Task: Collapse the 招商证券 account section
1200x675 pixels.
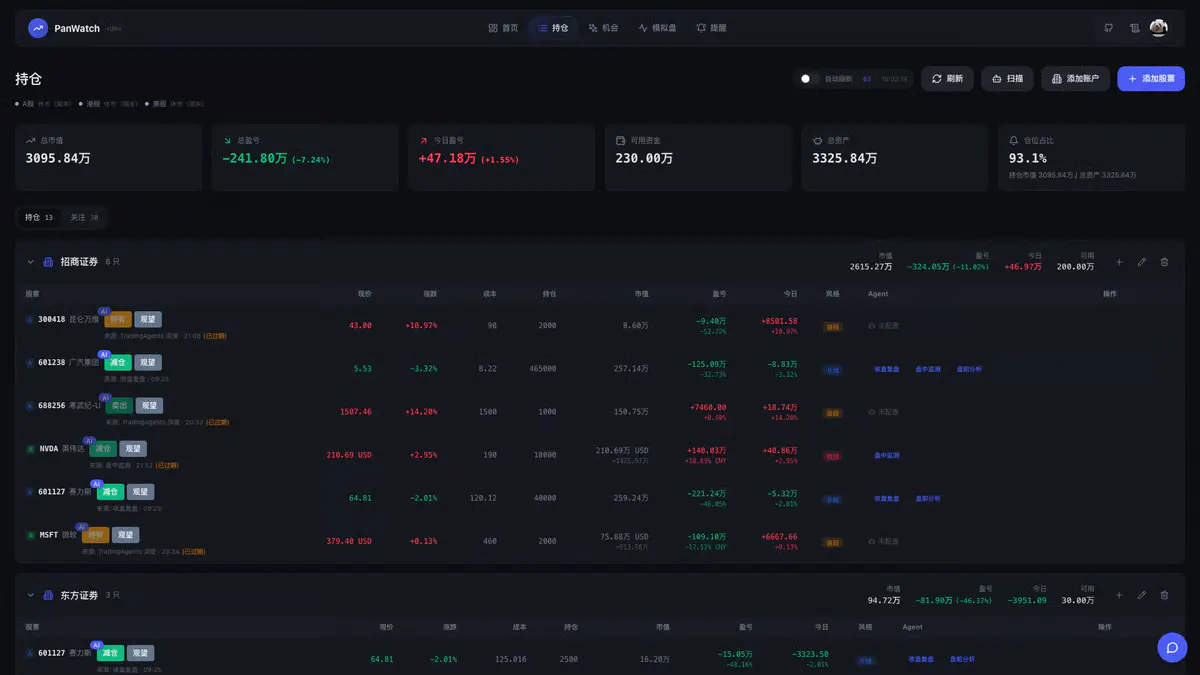Action: point(30,262)
